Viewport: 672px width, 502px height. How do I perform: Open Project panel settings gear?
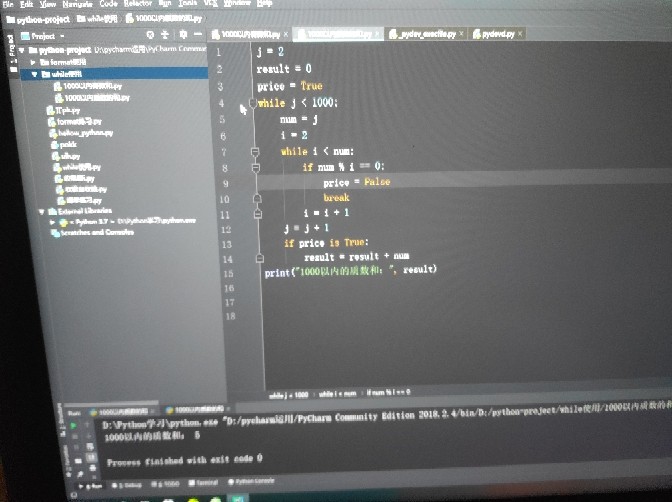(x=183, y=34)
